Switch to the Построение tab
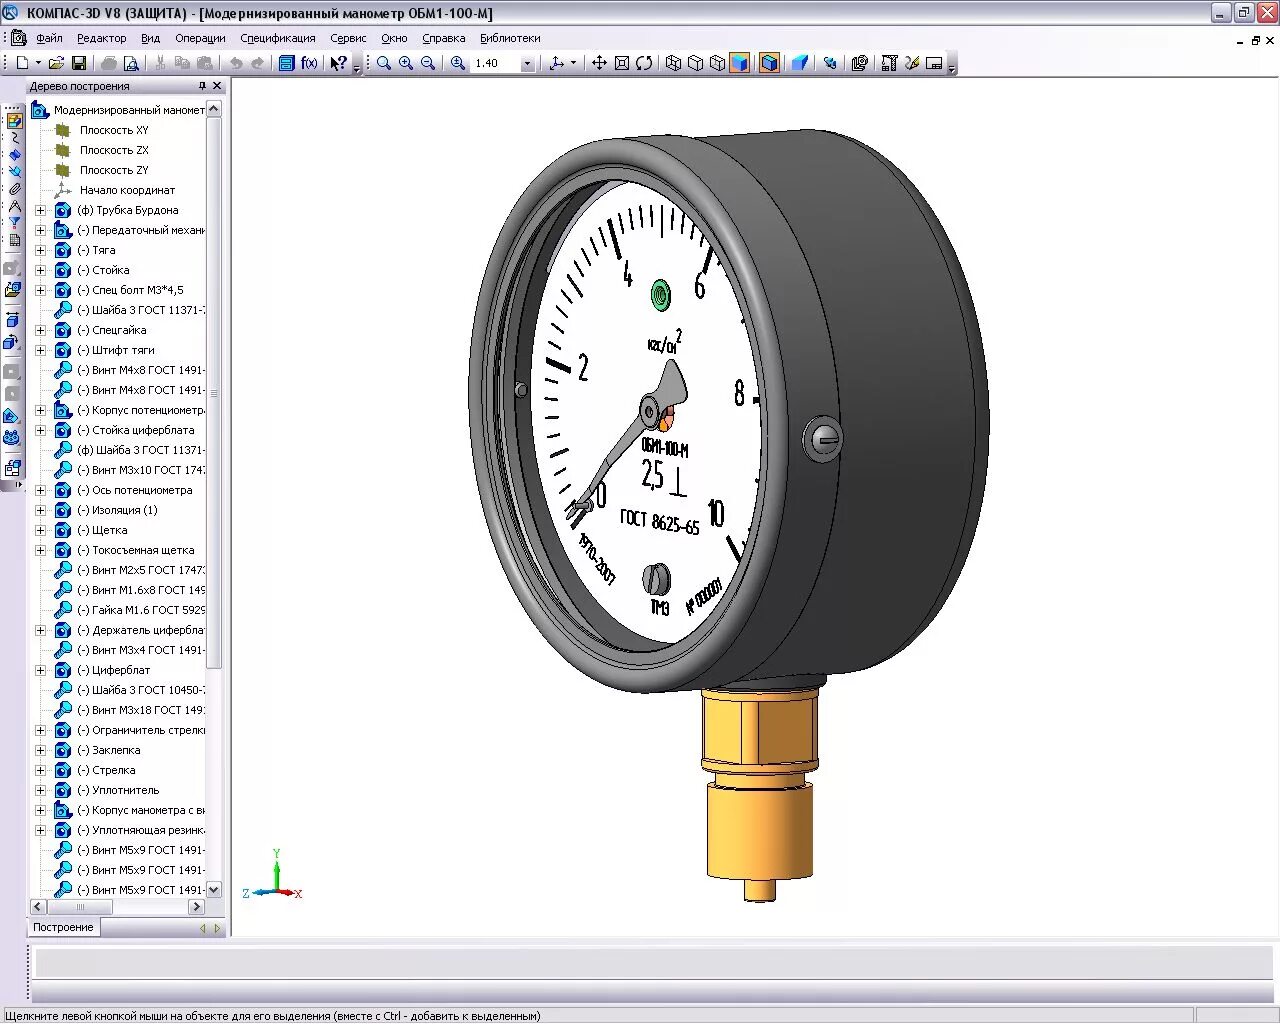Image resolution: width=1280 pixels, height=1024 pixels. pos(63,927)
